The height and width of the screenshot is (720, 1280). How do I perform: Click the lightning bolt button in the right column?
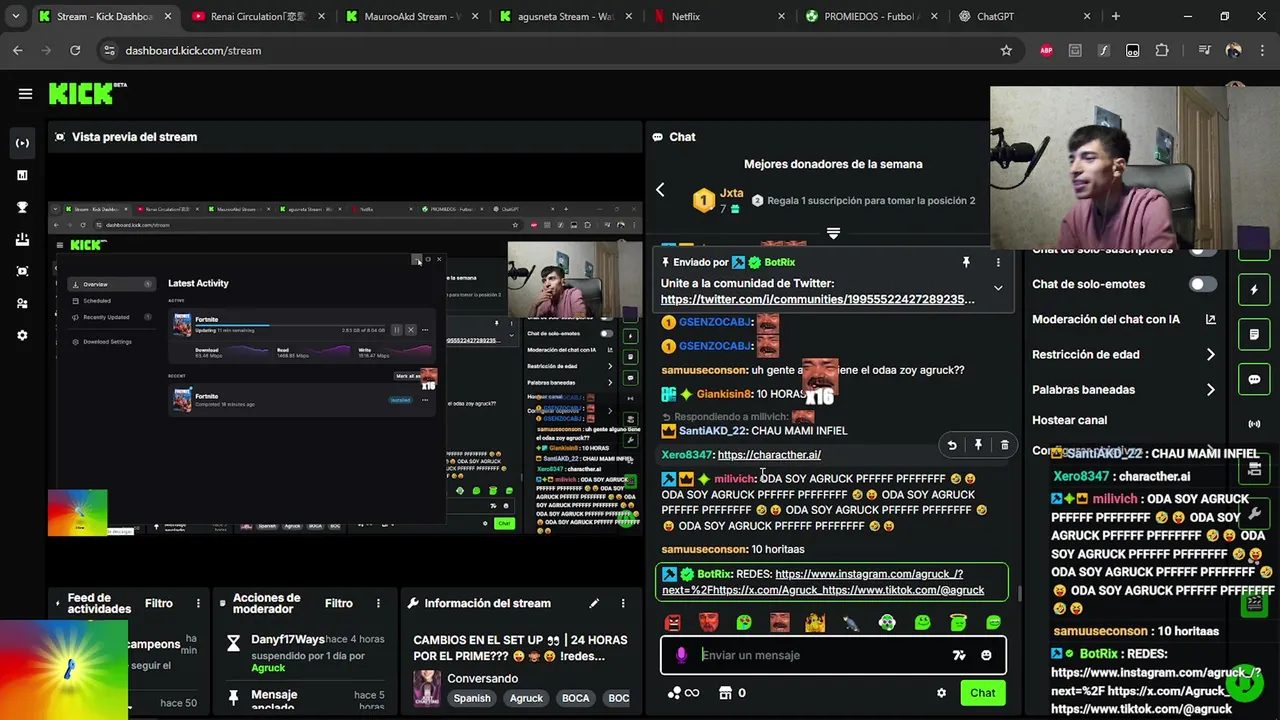coord(1254,290)
